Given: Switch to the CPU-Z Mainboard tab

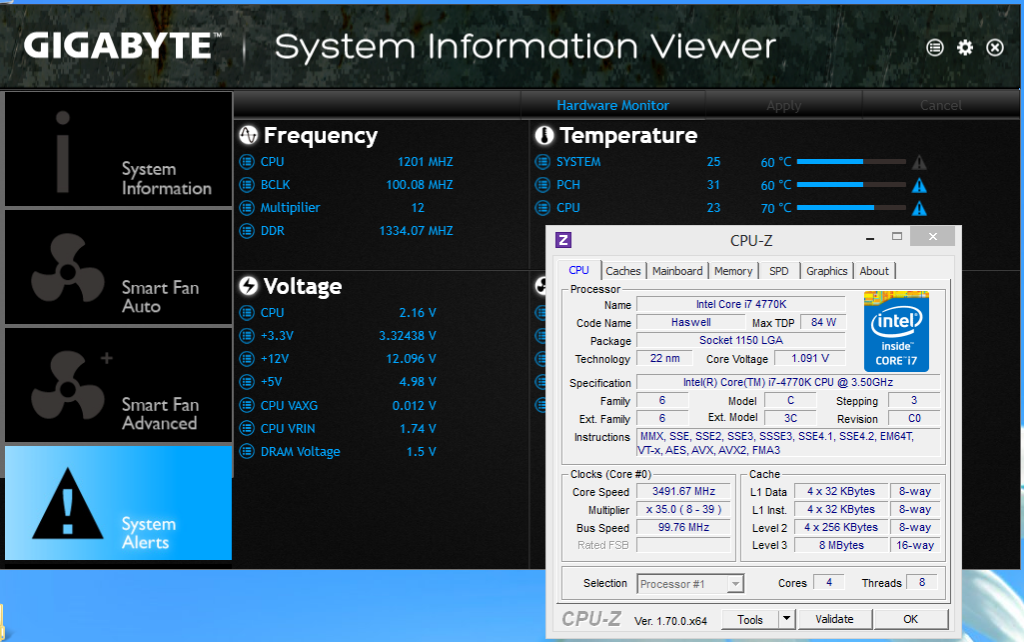Looking at the screenshot, I should (677, 271).
